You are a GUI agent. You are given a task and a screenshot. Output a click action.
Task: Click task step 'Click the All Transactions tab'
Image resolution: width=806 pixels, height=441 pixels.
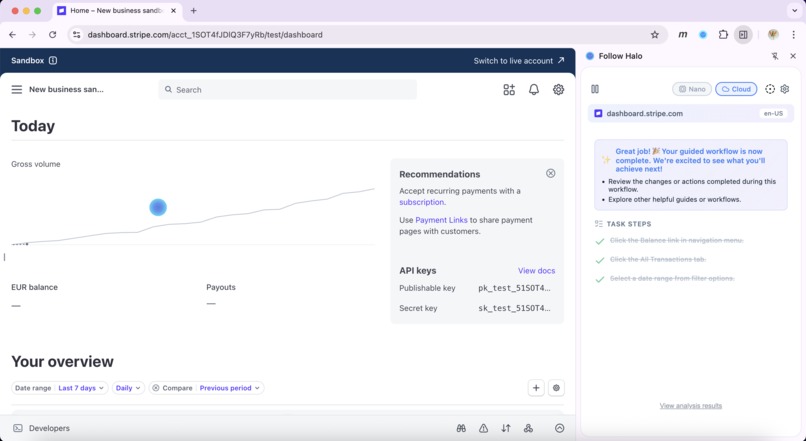658,260
